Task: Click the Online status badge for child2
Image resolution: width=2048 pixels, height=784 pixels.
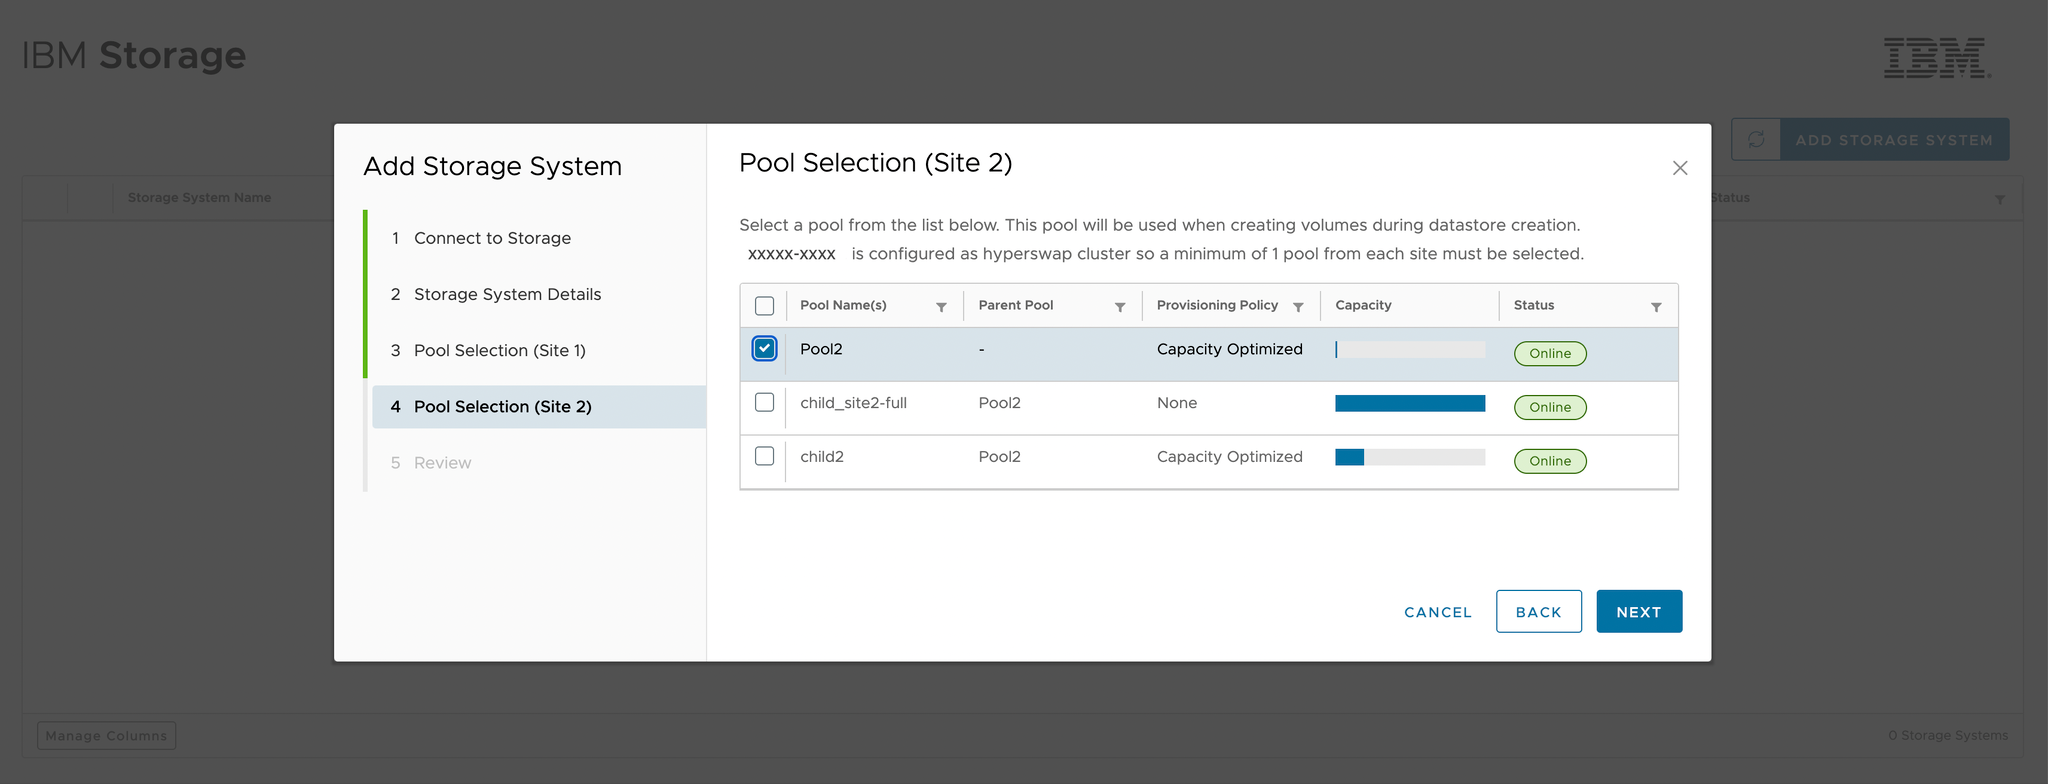Action: [x=1550, y=461]
